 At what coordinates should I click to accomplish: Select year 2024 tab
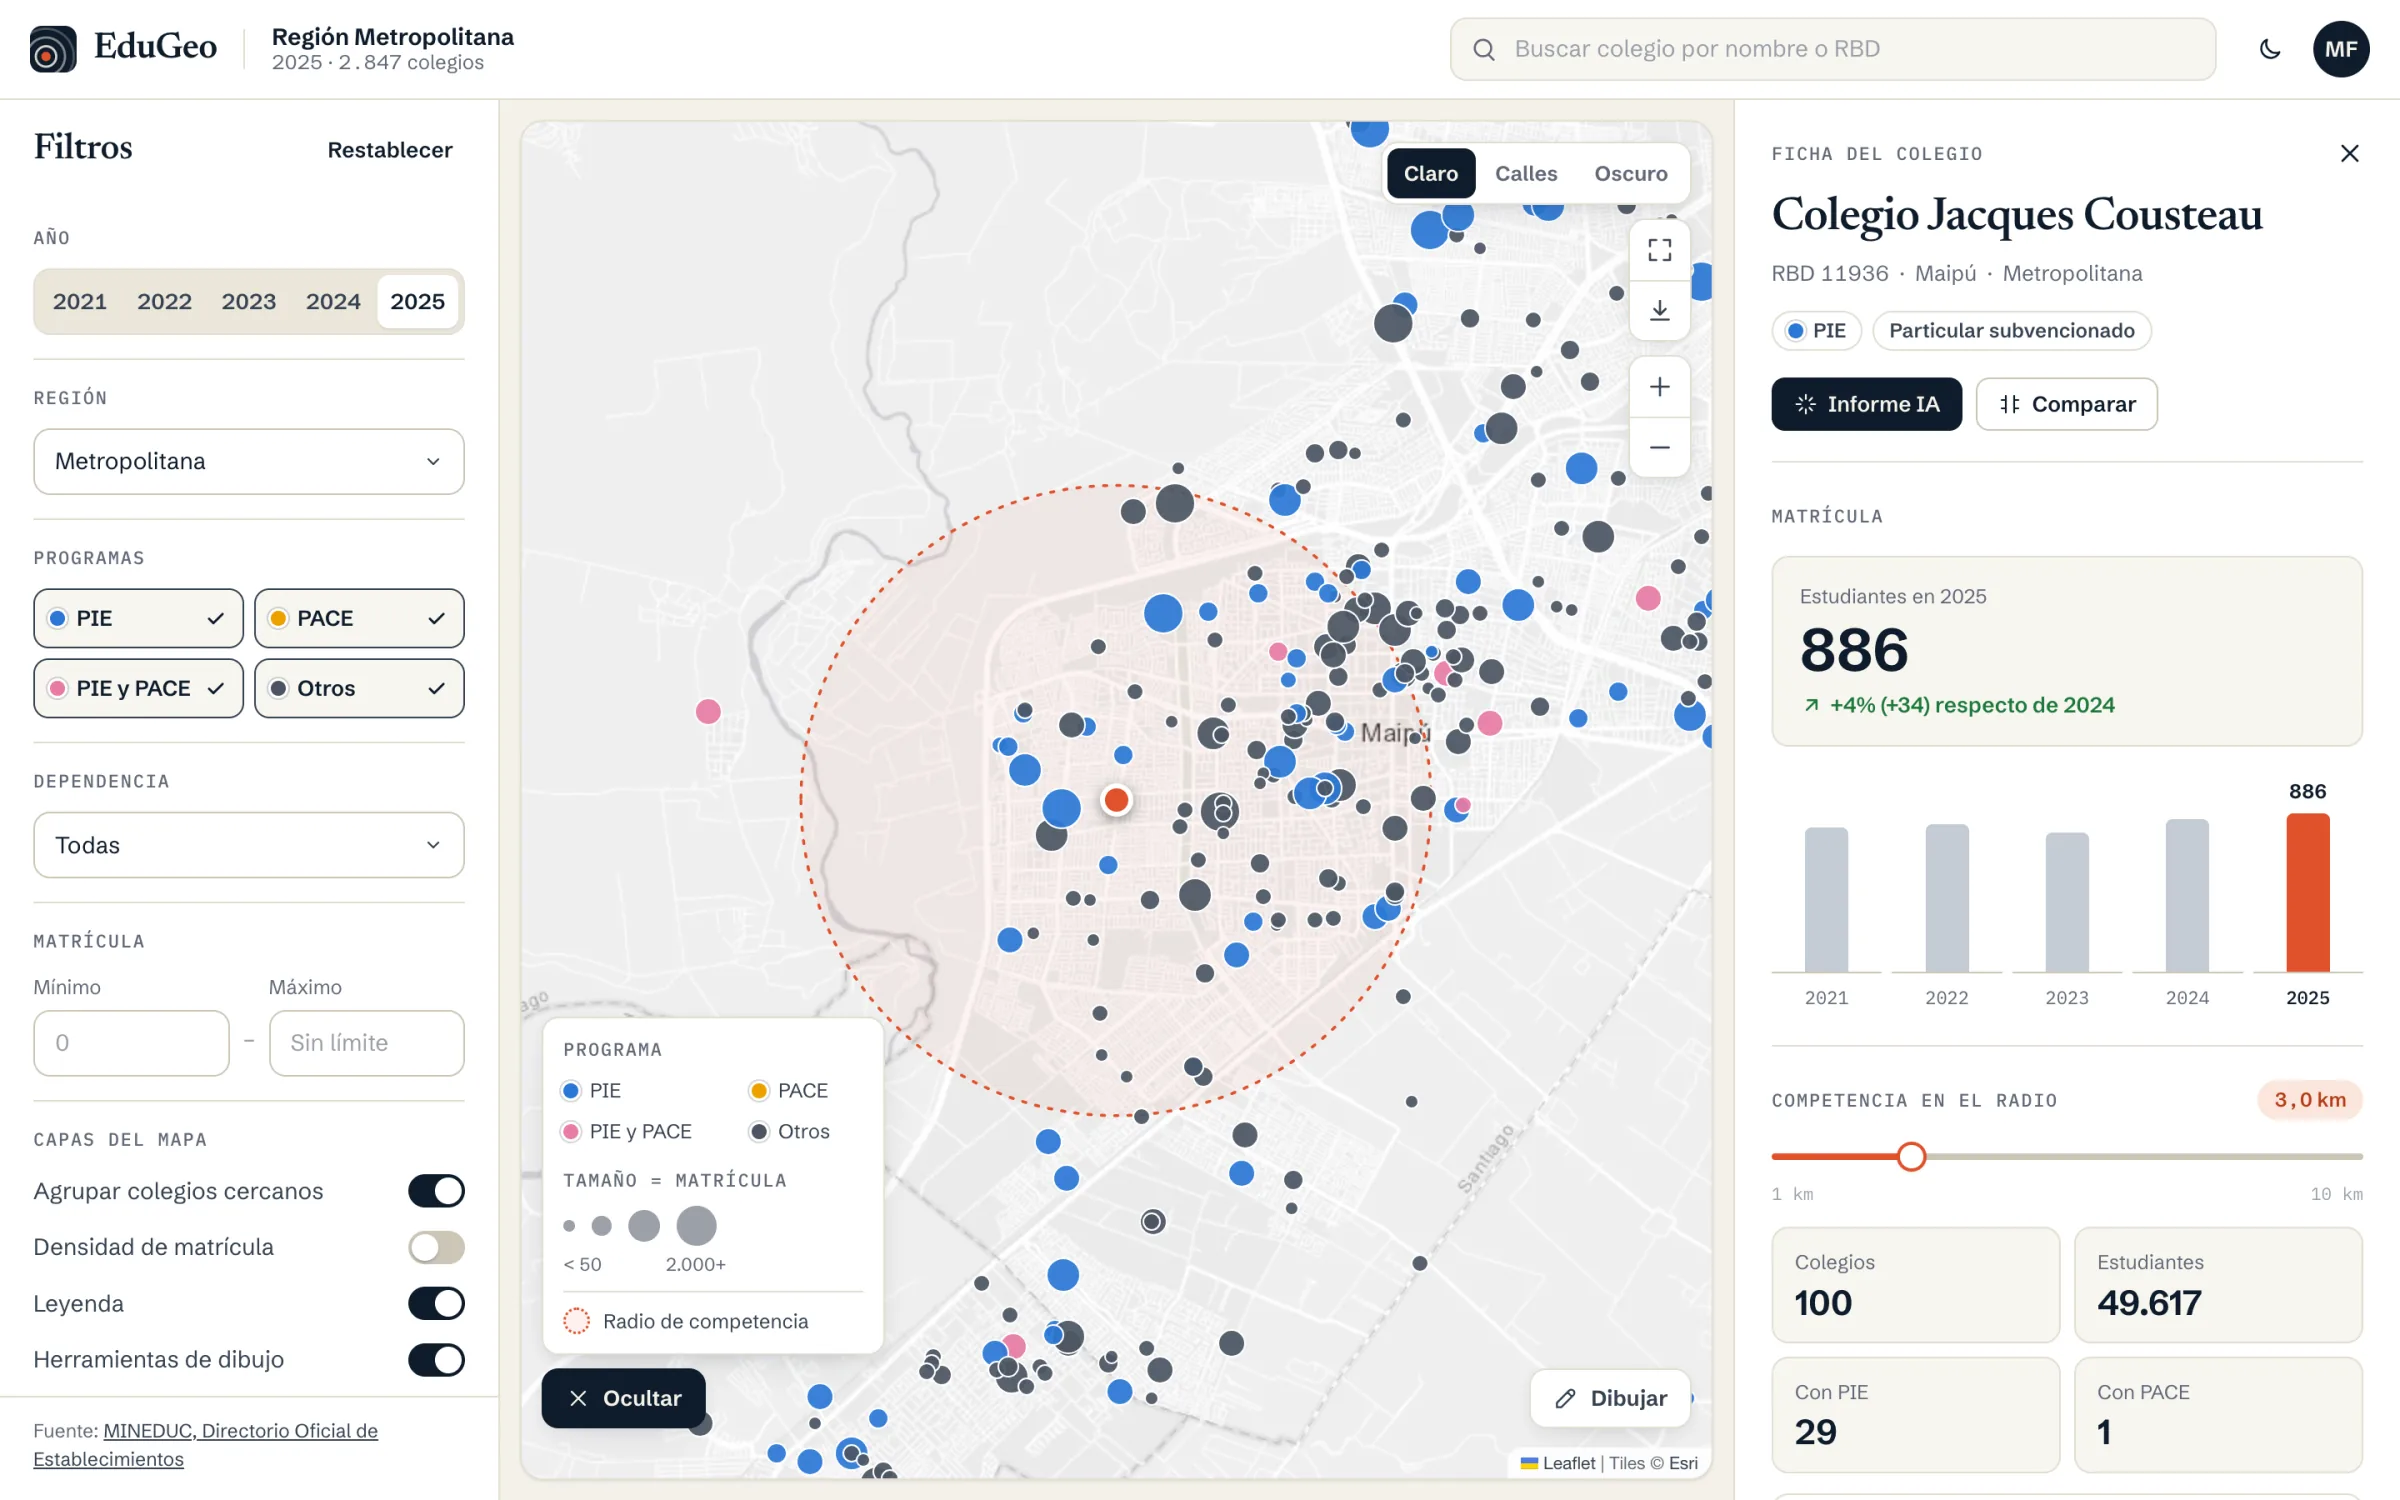pos(333,301)
